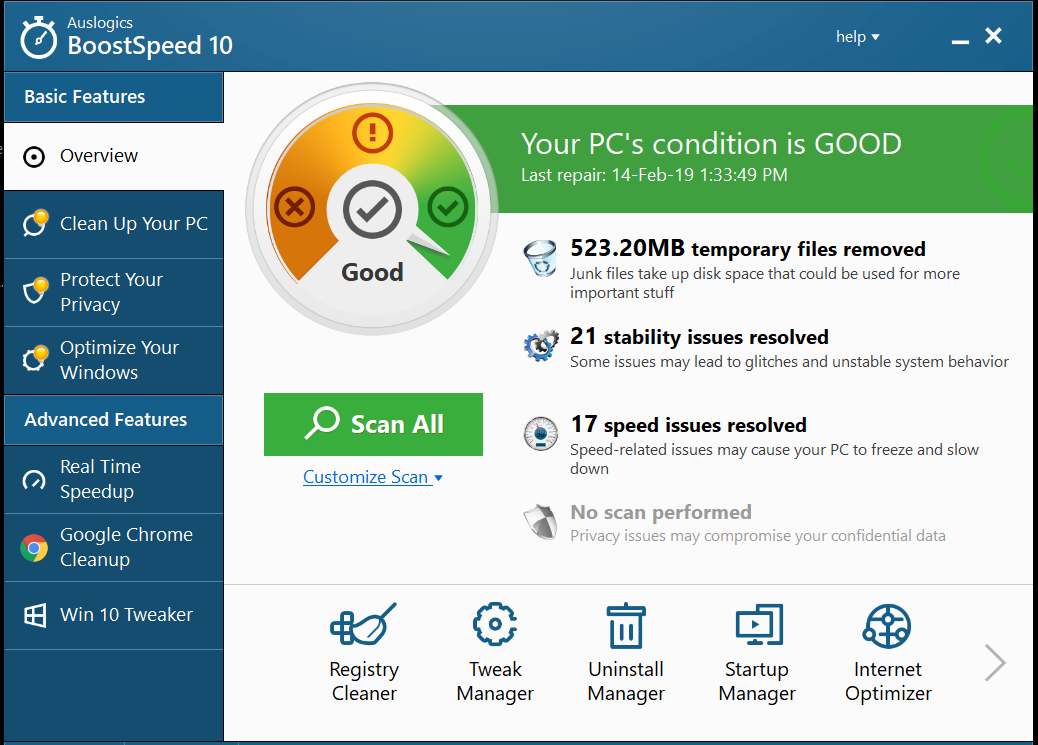Viewport: 1038px width, 745px height.
Task: Expand the Customize Scan dropdown arrow
Action: (x=438, y=477)
